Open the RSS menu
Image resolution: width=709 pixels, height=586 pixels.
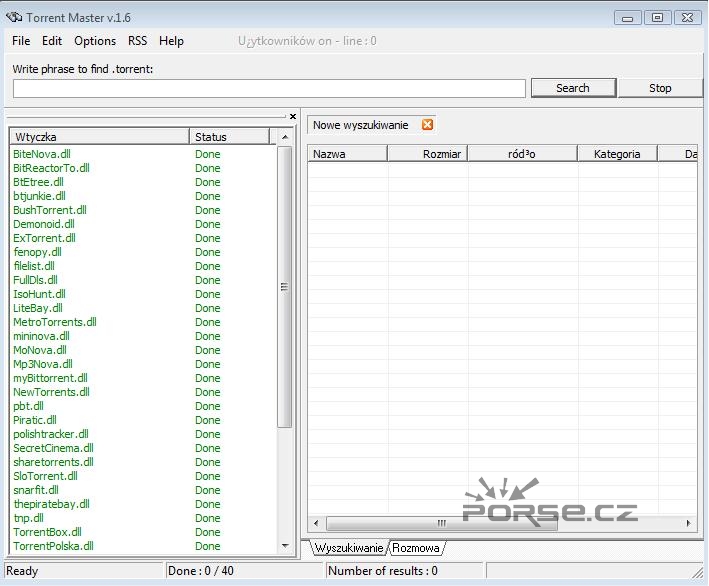(137, 41)
